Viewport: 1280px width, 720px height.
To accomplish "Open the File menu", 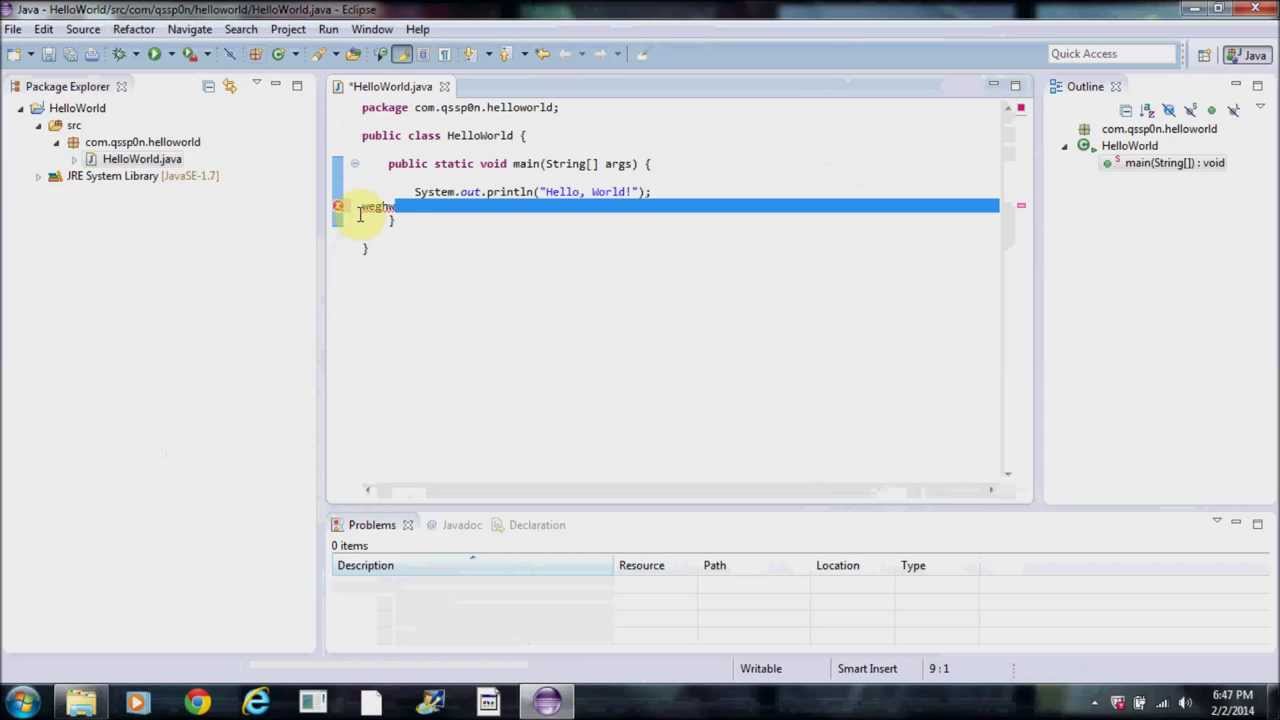I will tap(13, 29).
